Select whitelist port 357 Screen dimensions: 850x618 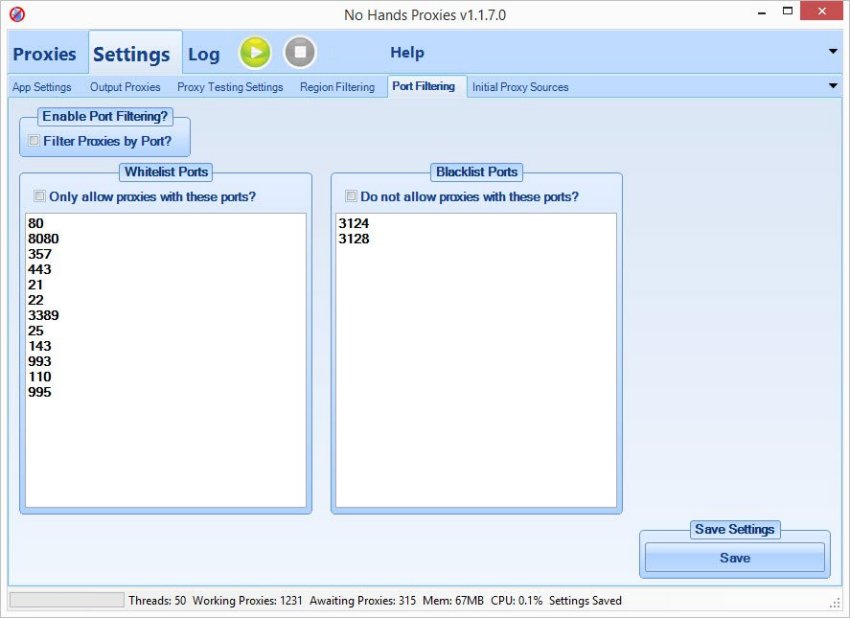click(x=40, y=254)
